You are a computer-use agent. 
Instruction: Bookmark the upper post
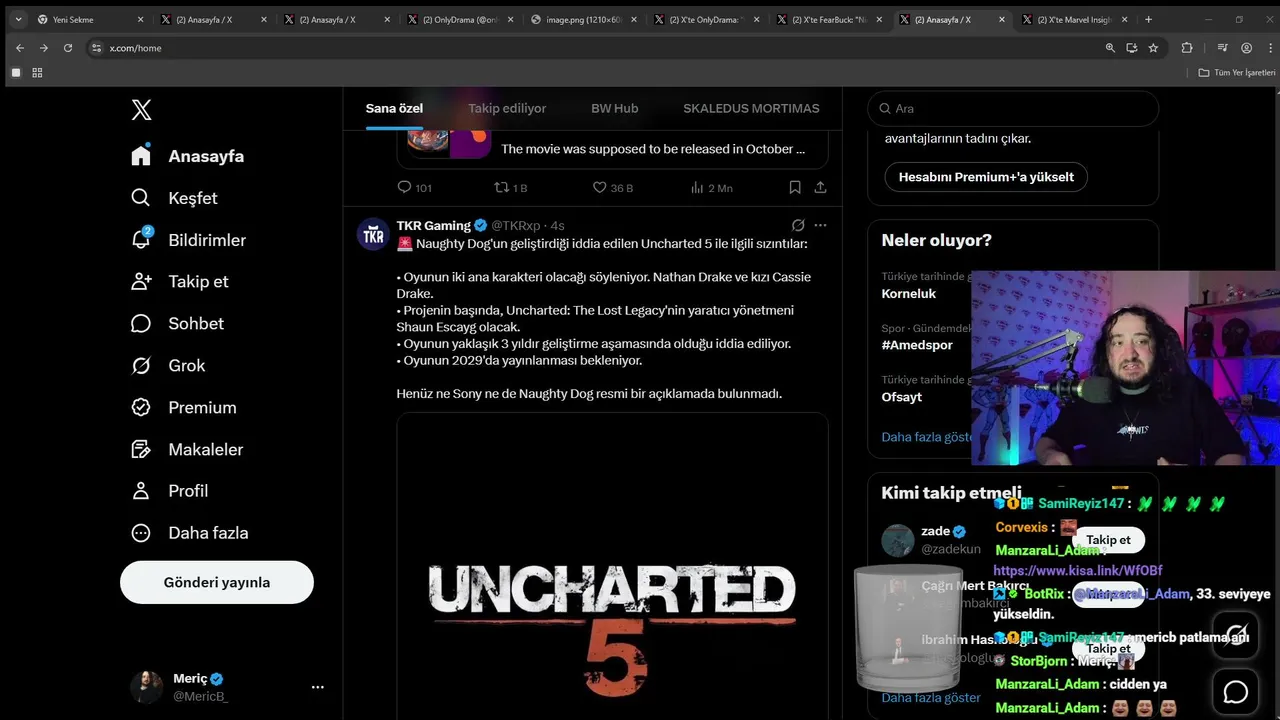click(795, 187)
